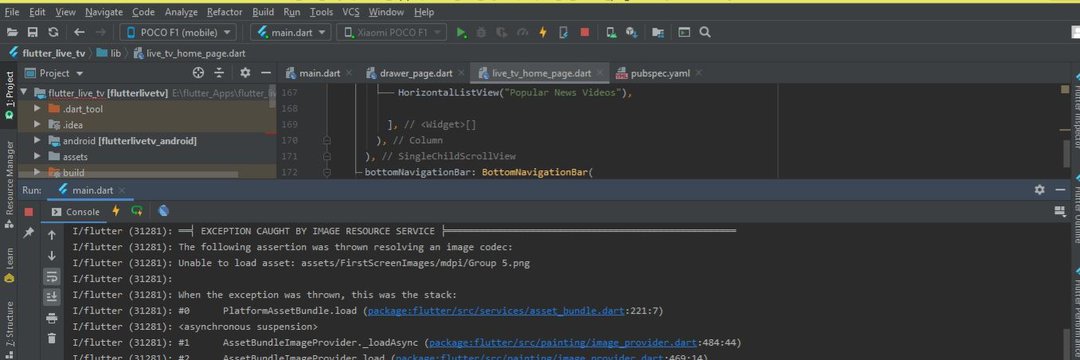Open main.dart run configuration dropdown
The image size is (1080, 360).
(291, 32)
